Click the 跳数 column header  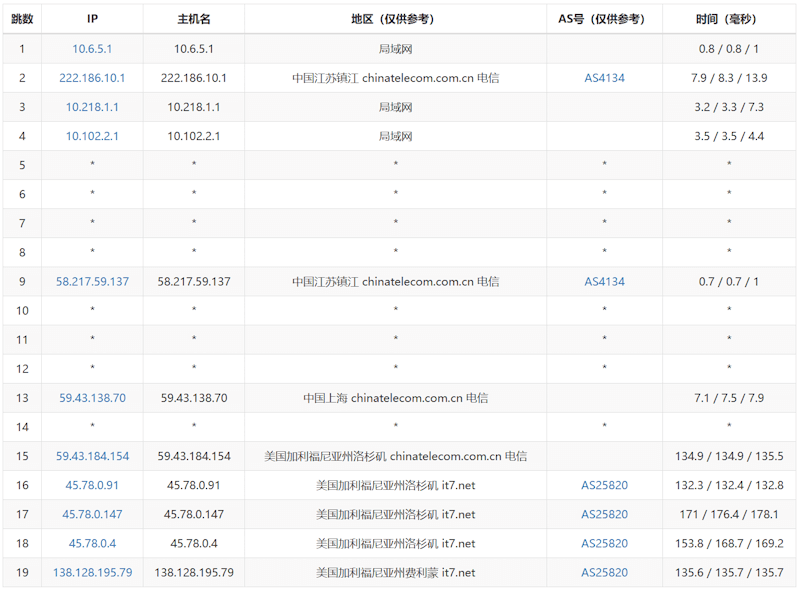(22, 19)
